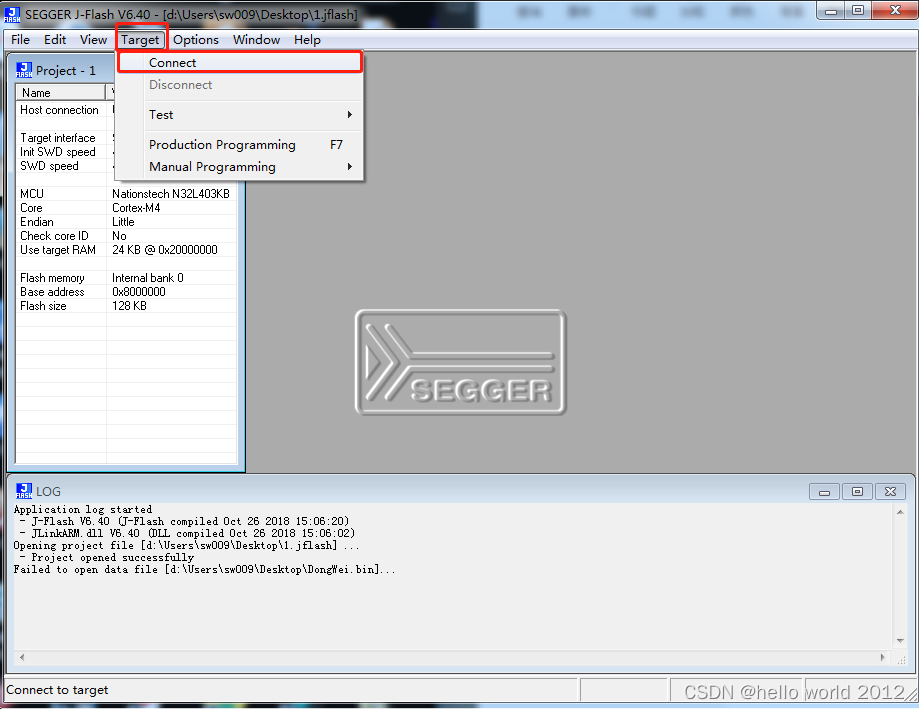Click the Cortex-M4 core value

click(136, 208)
